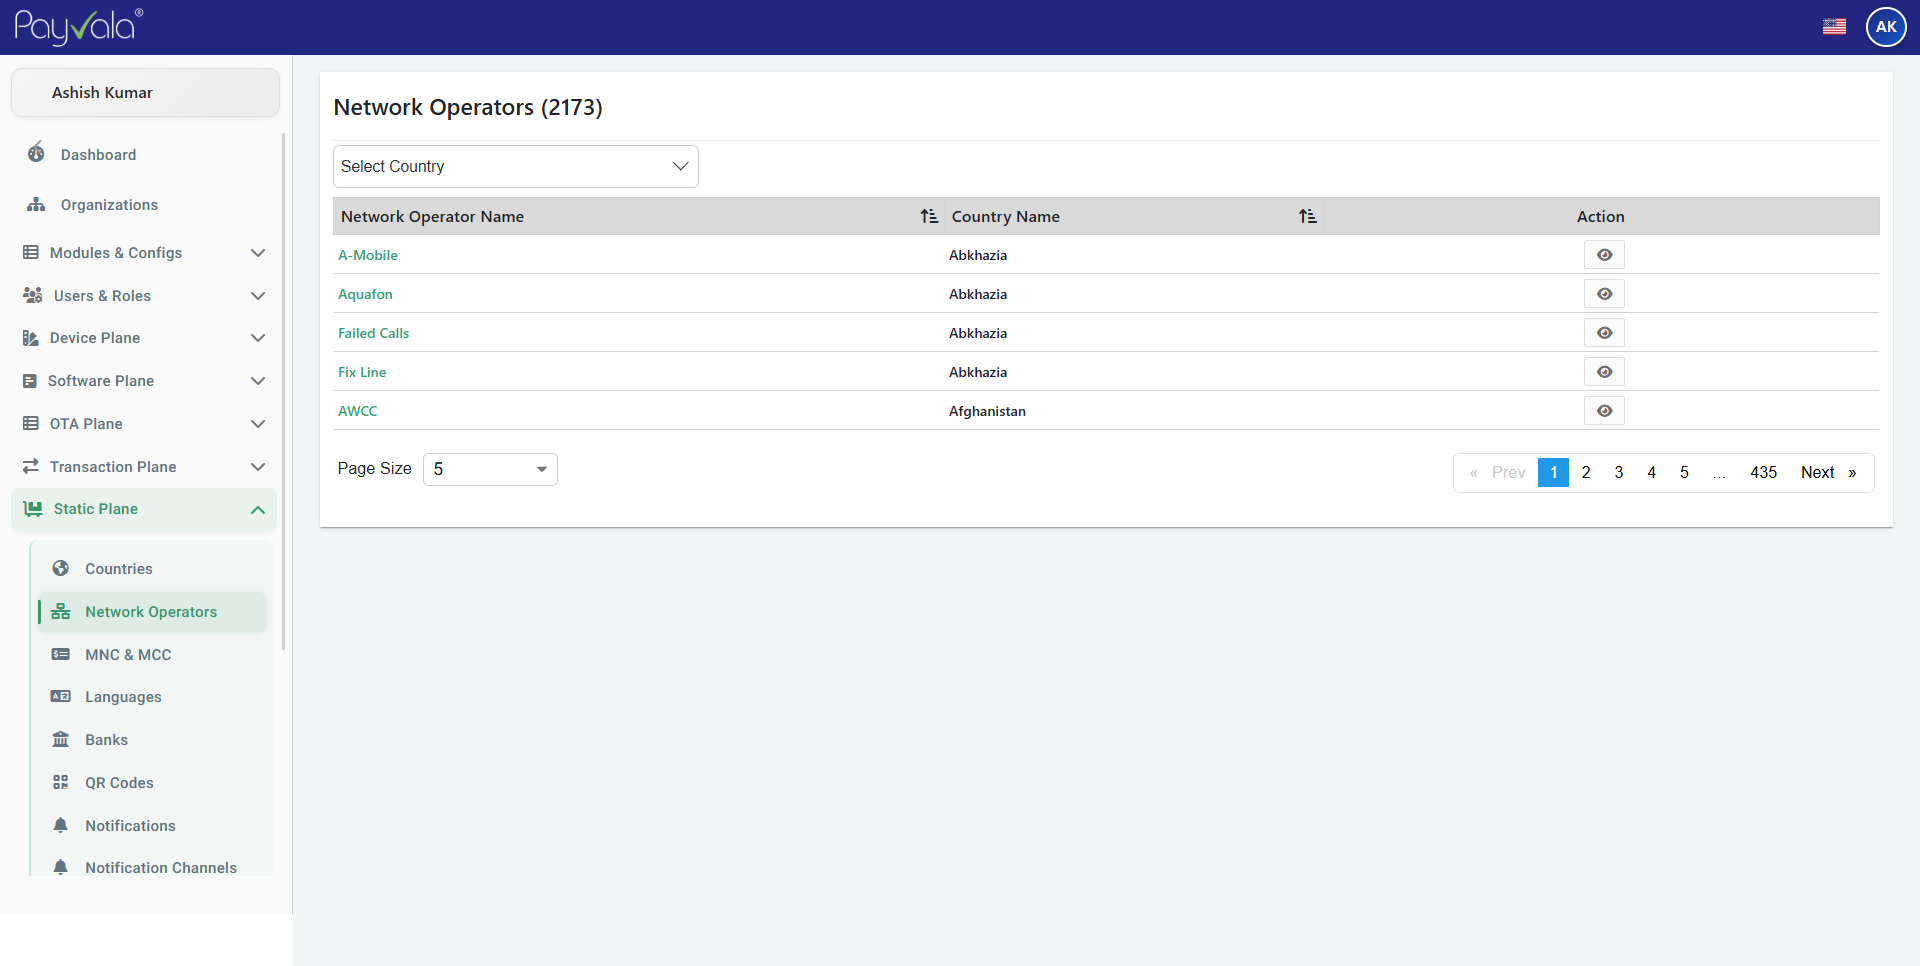Open the AK user avatar menu
The image size is (1920, 966).
pos(1886,27)
